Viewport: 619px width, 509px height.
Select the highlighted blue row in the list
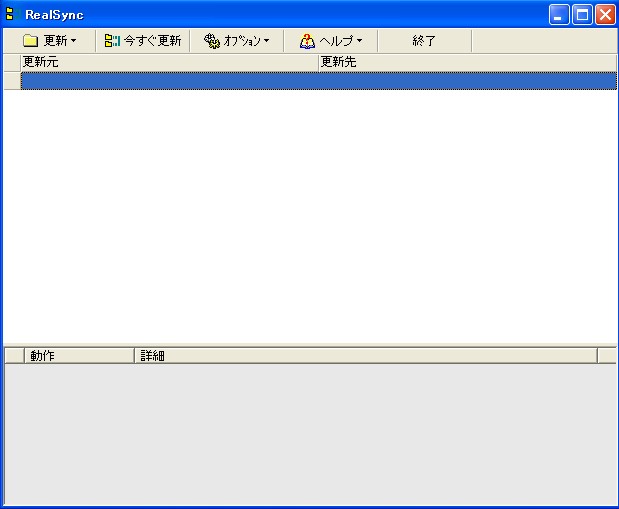(x=318, y=81)
